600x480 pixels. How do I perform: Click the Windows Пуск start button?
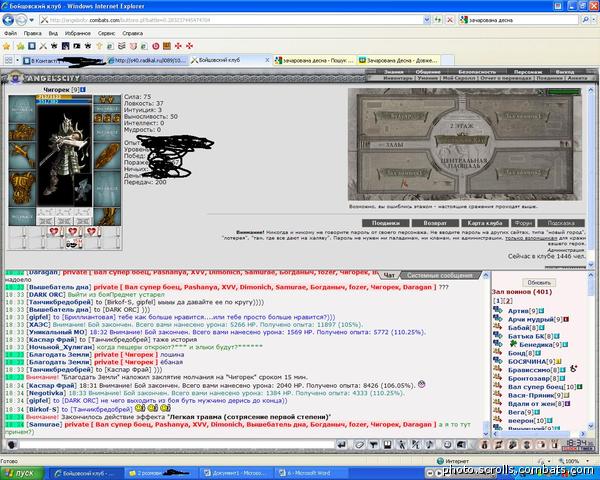[x=21, y=473]
